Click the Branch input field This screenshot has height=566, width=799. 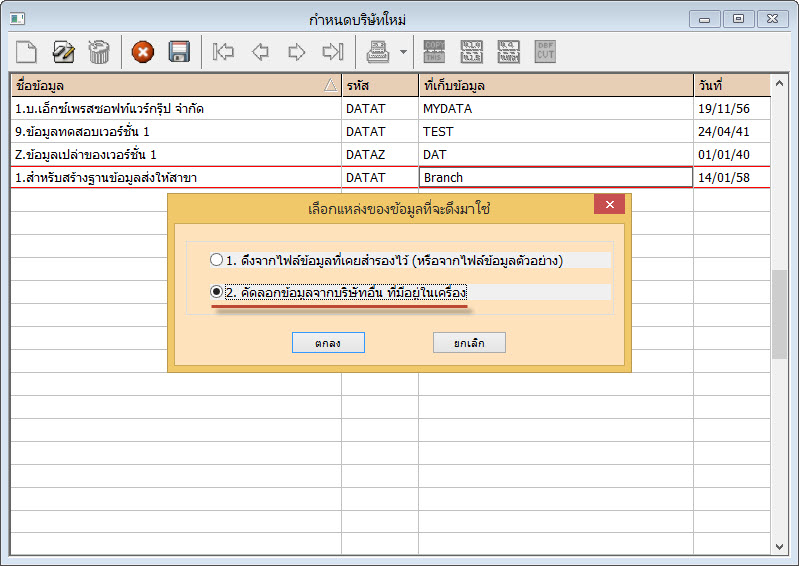(x=556, y=177)
